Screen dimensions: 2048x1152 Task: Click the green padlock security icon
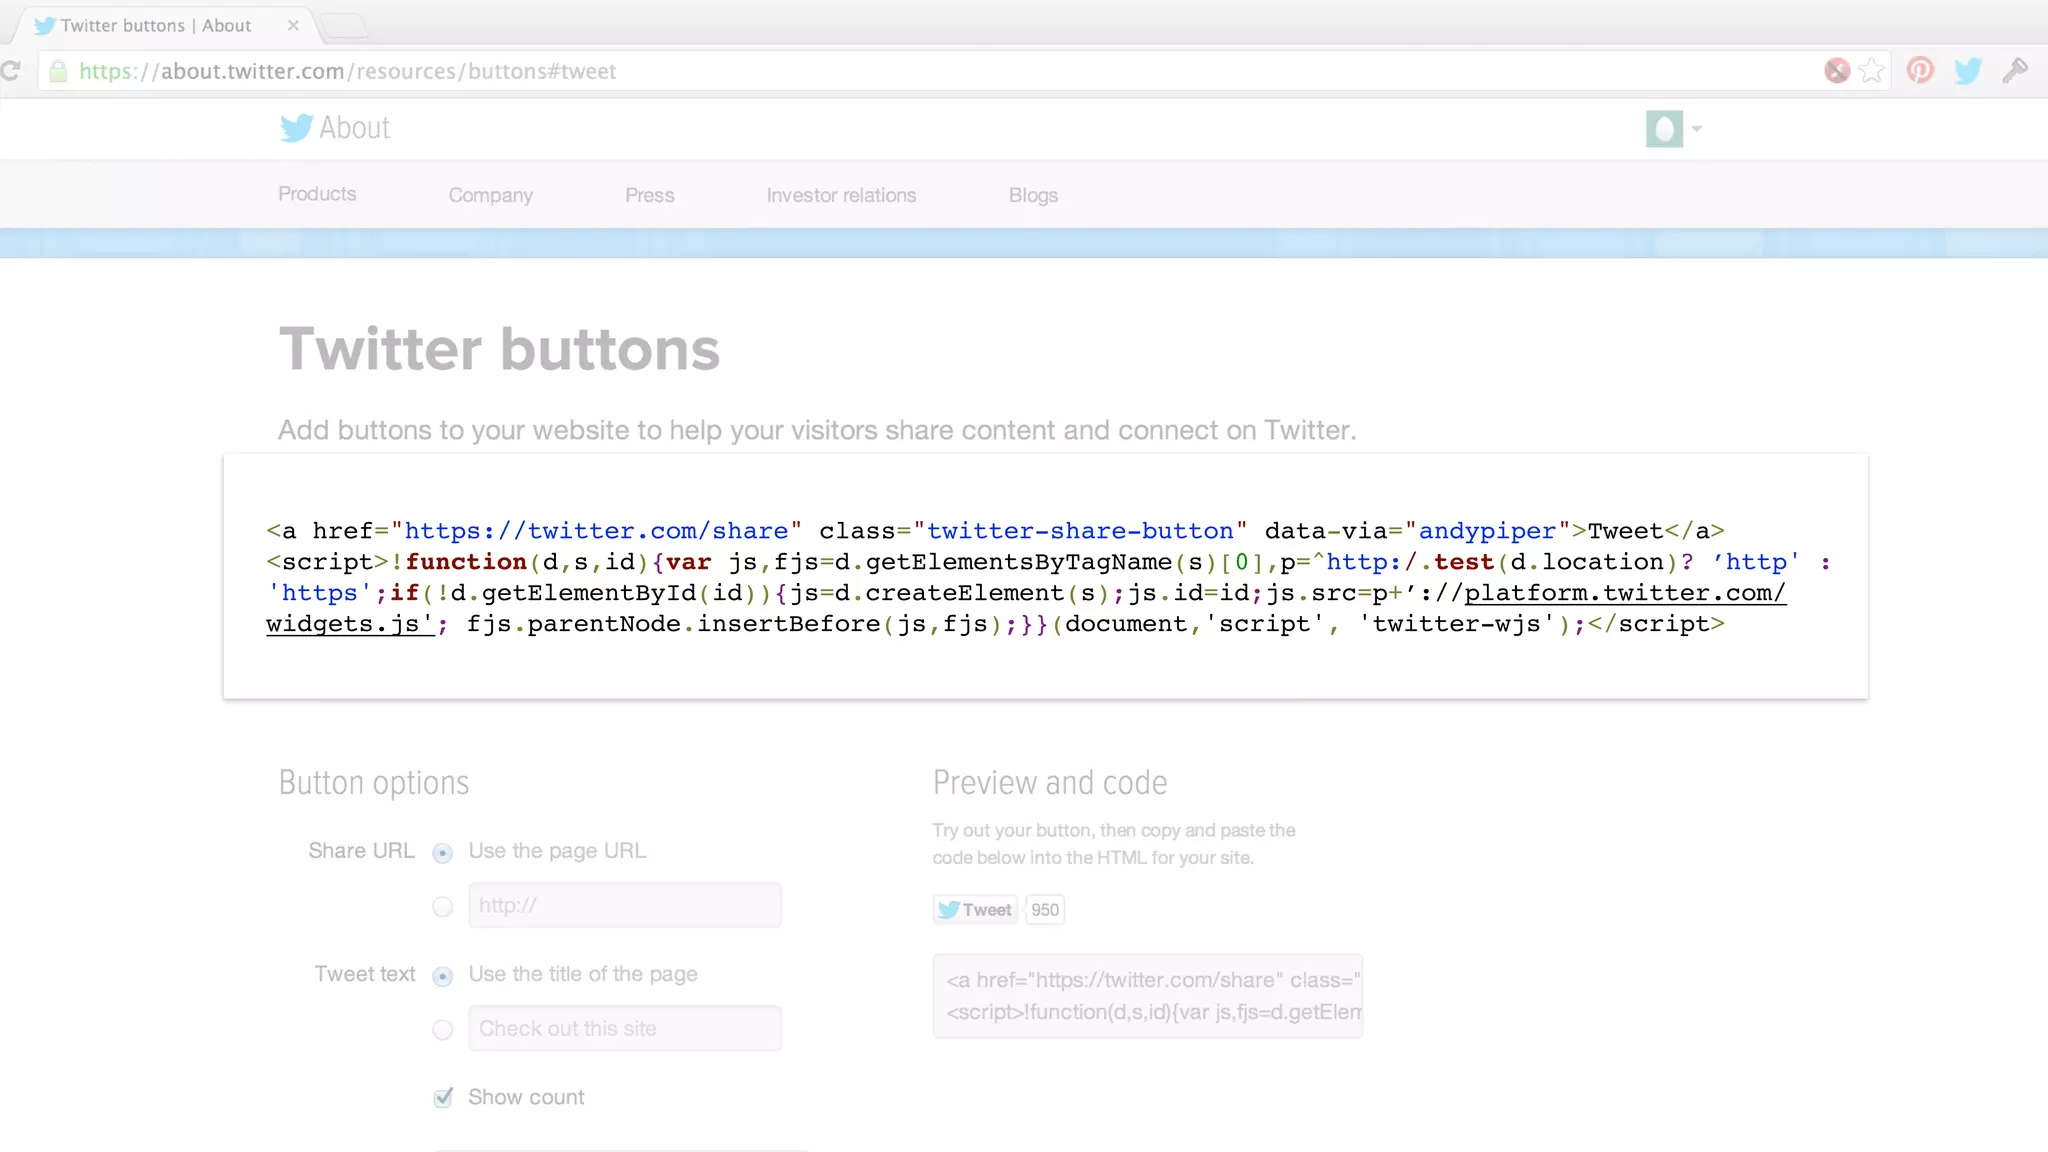pos(59,71)
